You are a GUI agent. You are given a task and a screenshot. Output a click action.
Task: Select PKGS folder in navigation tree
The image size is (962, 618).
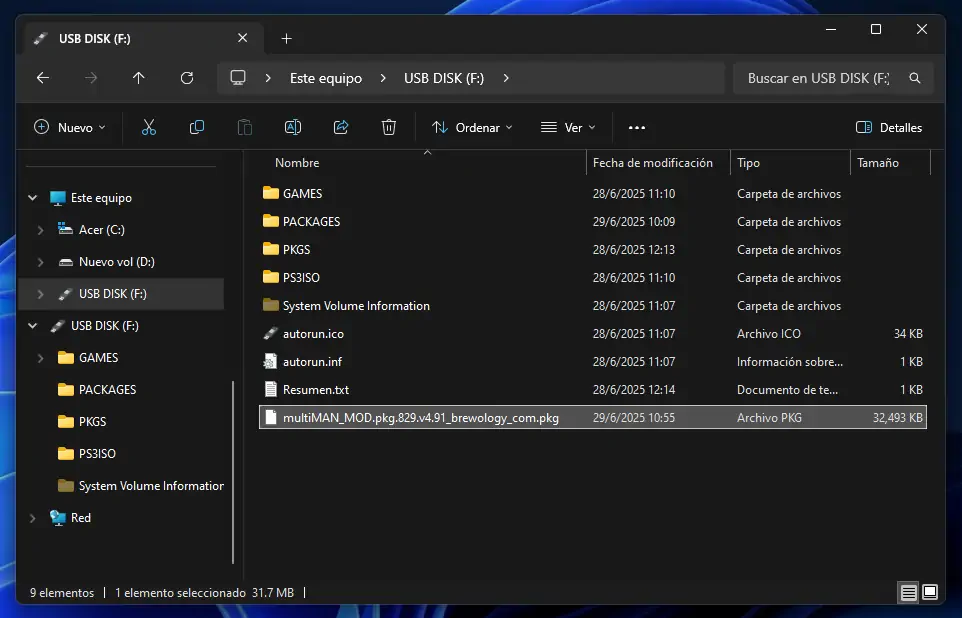click(92, 422)
